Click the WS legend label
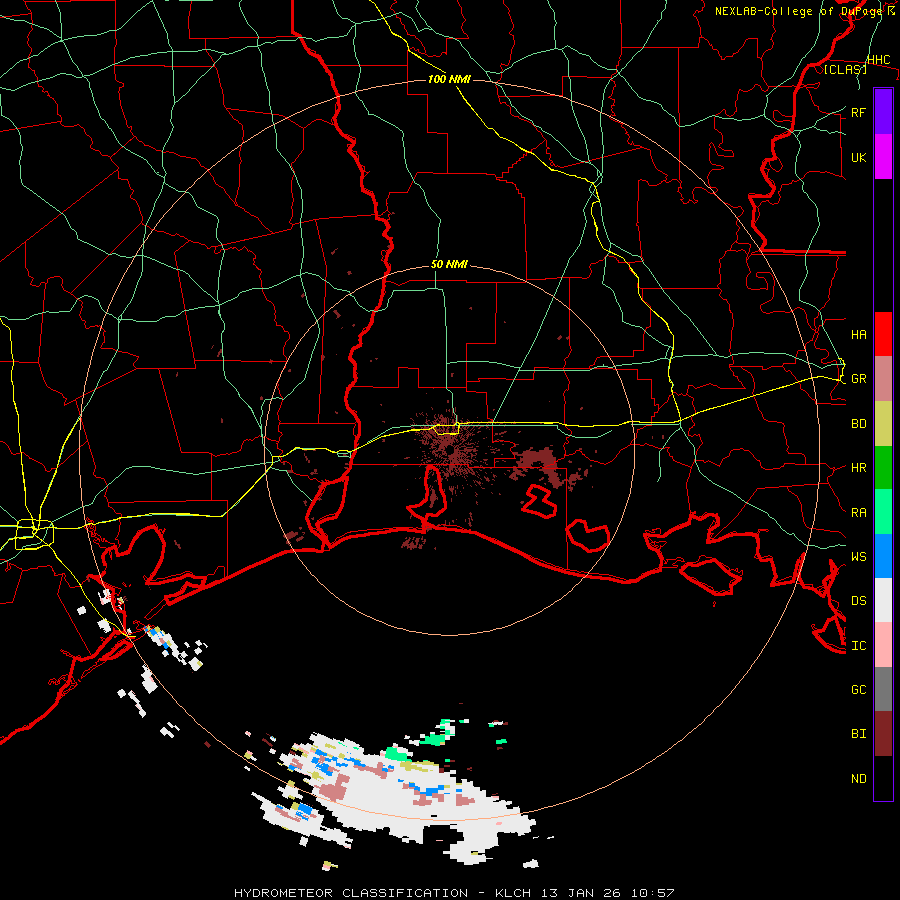 859,557
